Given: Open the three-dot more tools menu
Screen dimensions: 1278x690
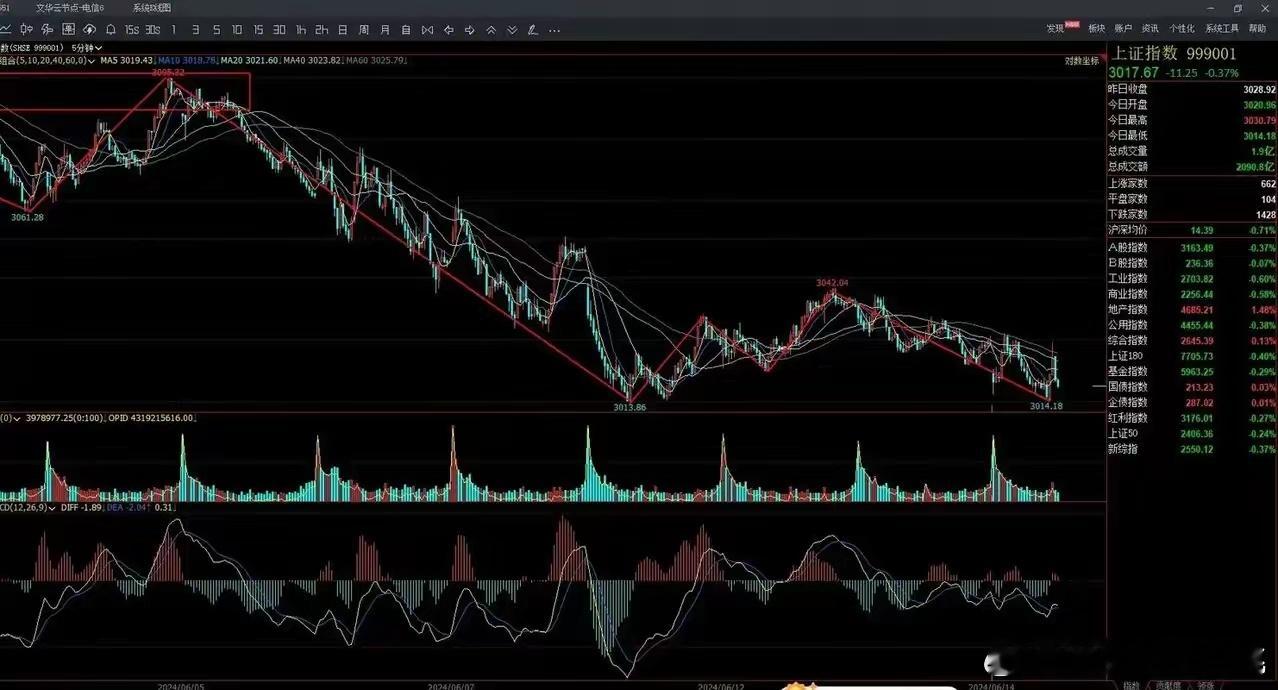Looking at the screenshot, I should [553, 30].
